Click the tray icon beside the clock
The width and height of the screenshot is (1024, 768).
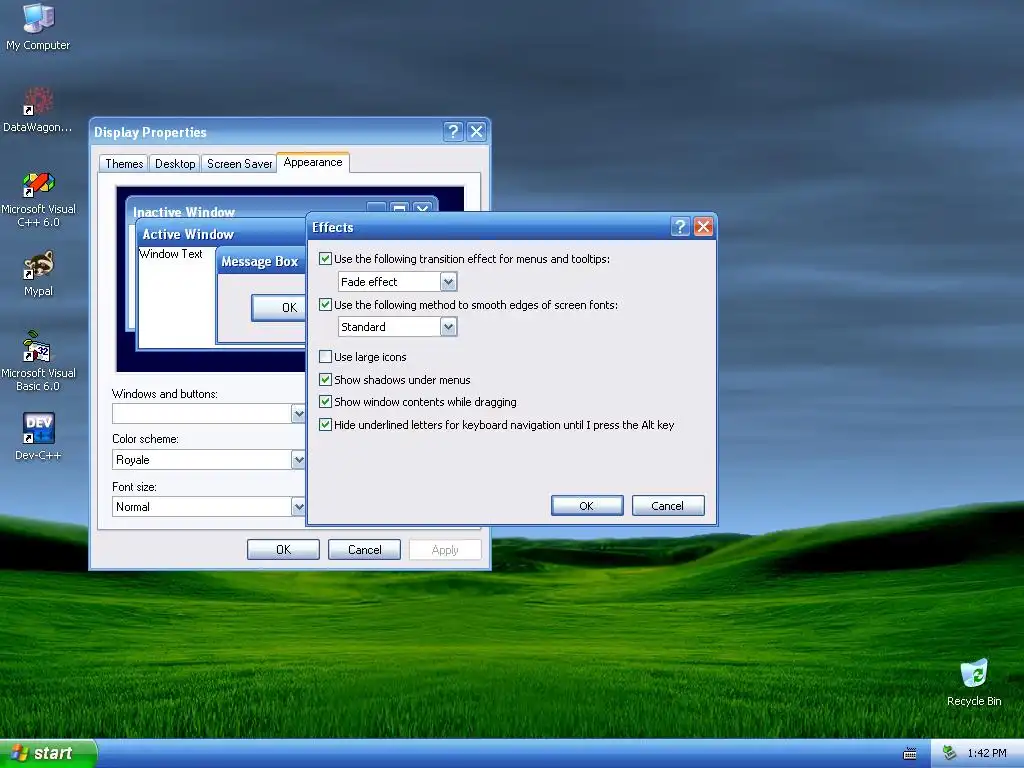pos(950,753)
